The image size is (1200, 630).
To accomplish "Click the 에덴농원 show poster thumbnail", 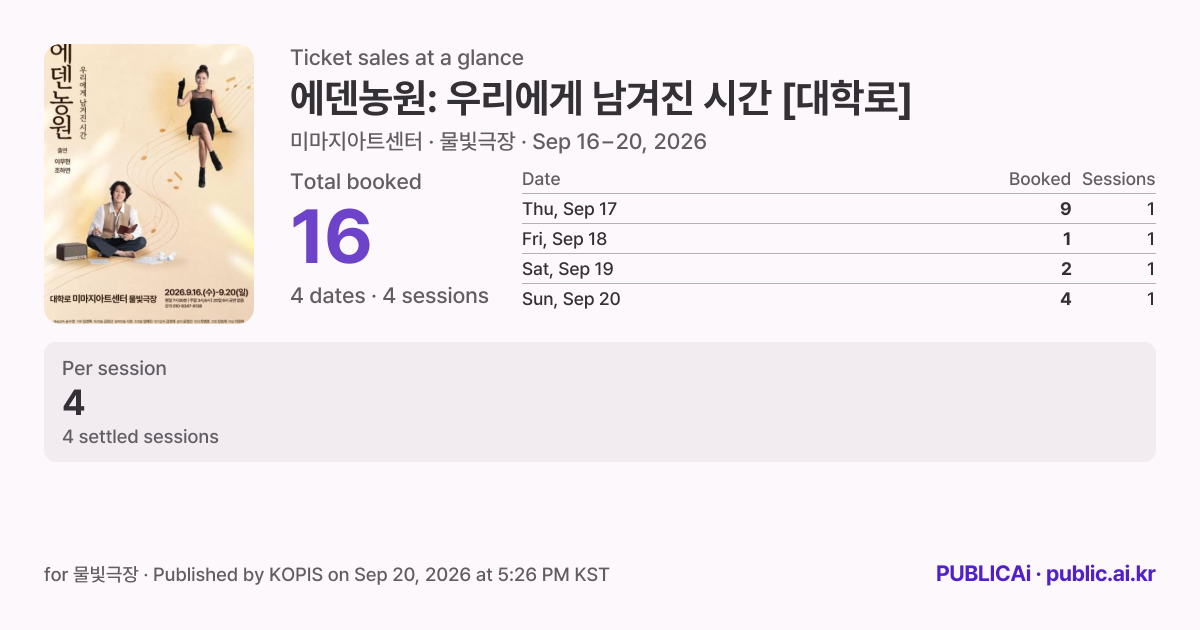I will (149, 184).
